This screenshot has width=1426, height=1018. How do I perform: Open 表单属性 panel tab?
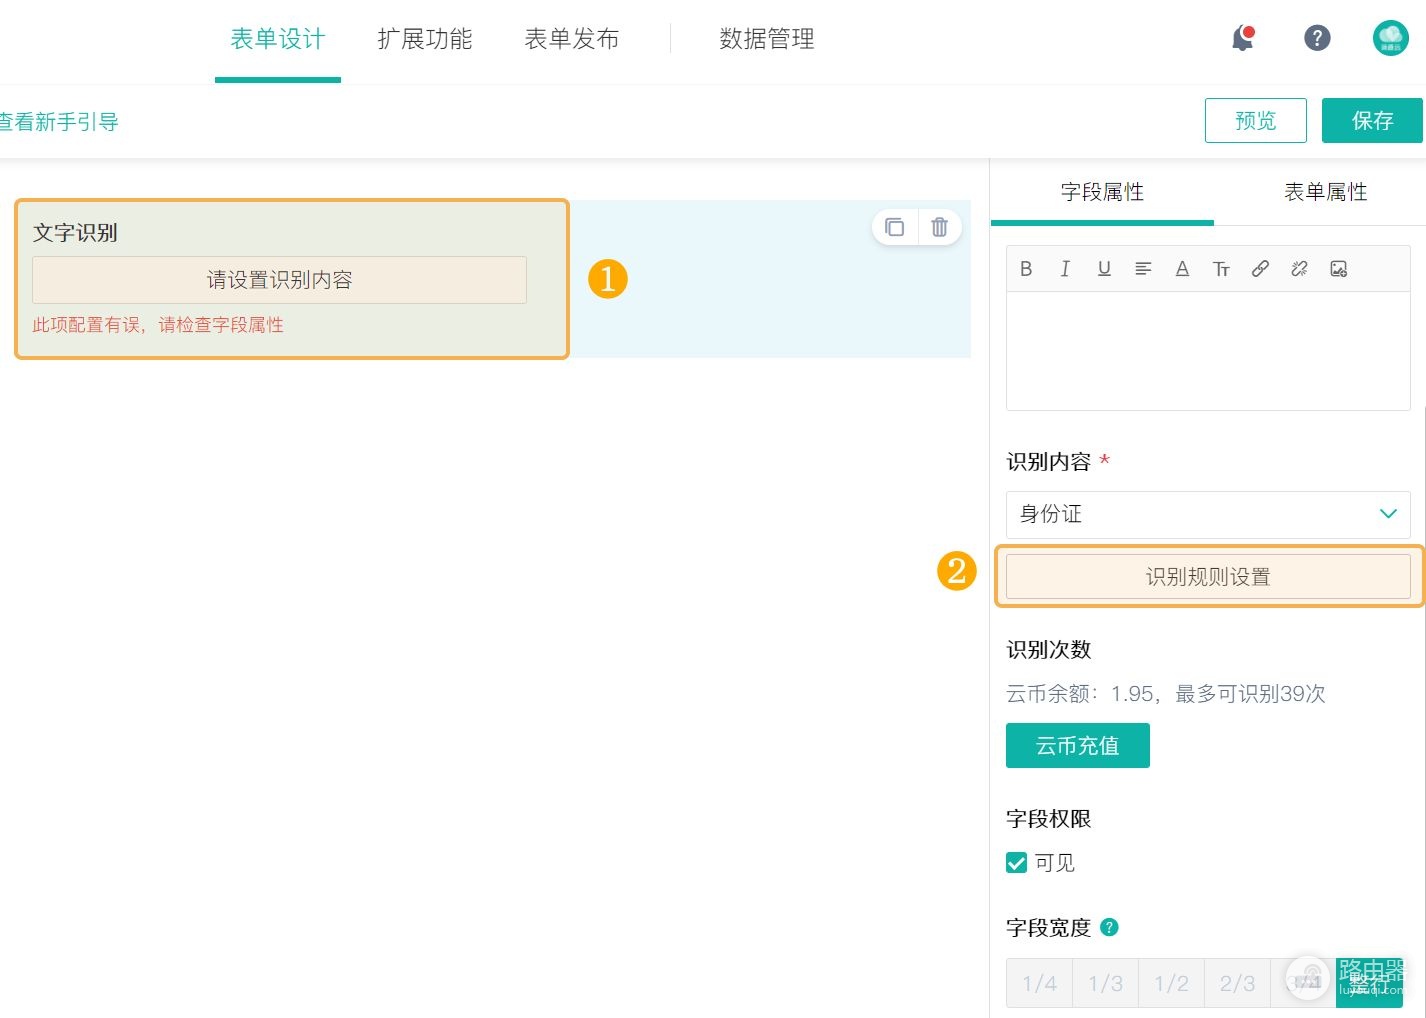pos(1325,191)
